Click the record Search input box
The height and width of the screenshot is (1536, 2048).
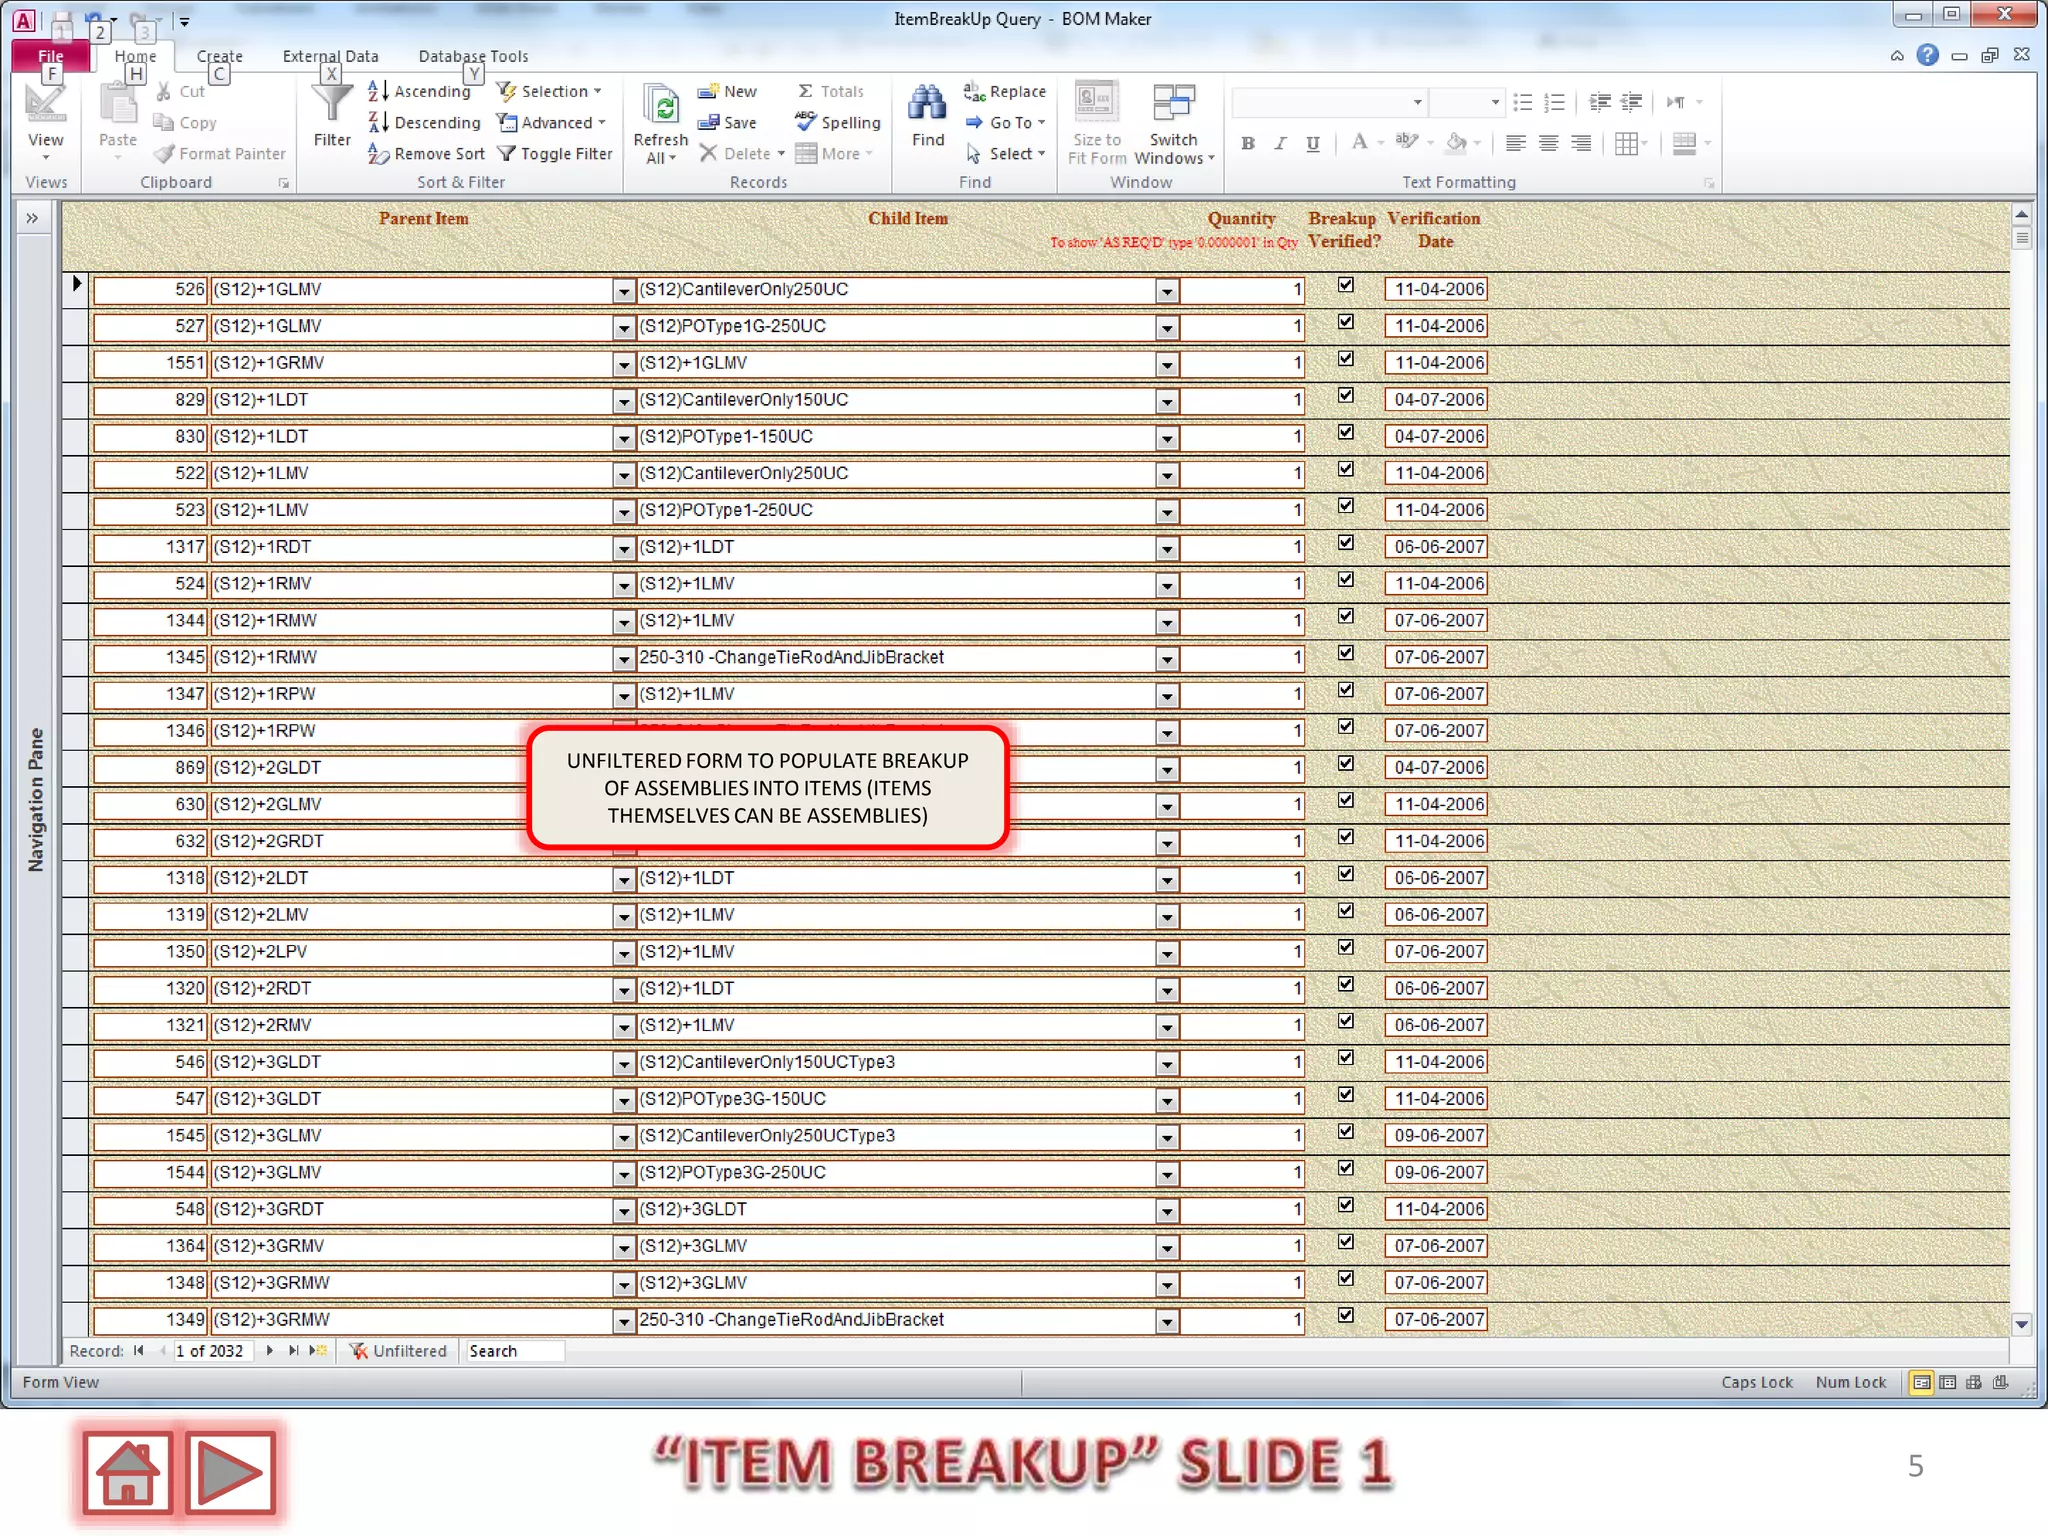[514, 1351]
